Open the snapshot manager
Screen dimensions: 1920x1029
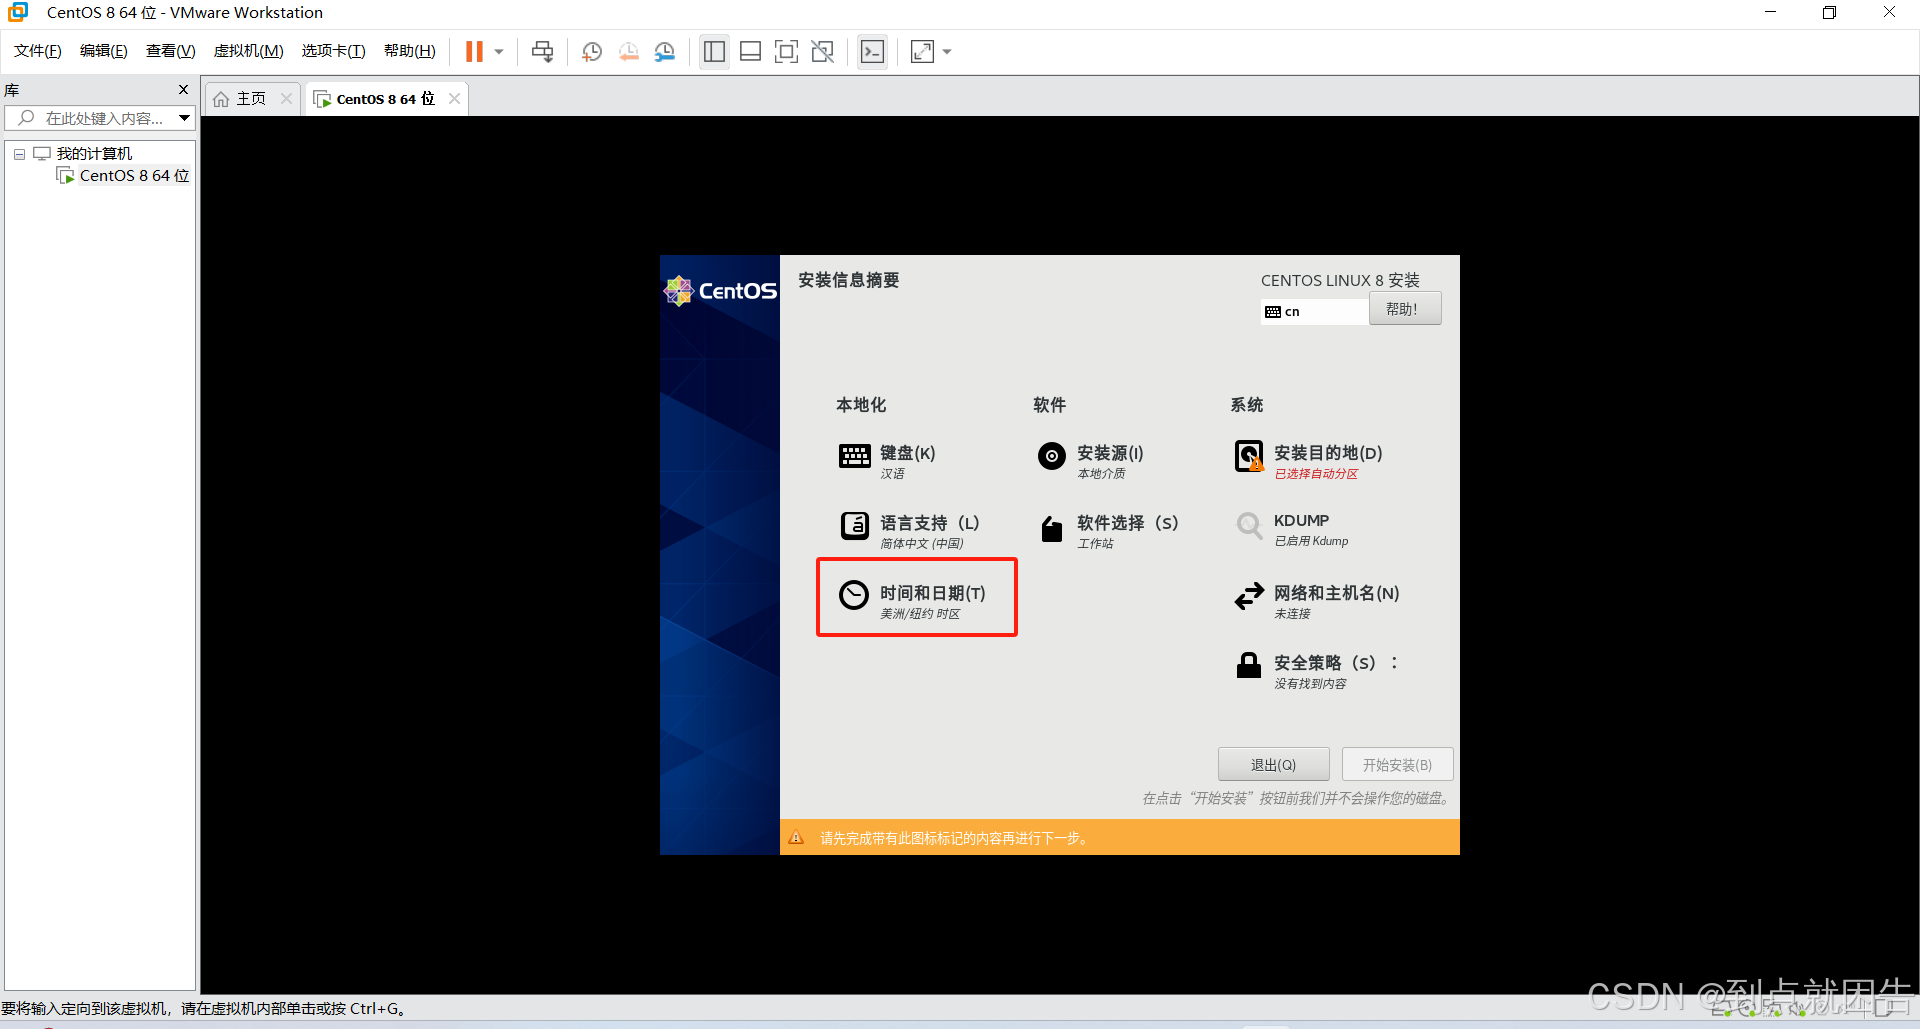[x=664, y=52]
